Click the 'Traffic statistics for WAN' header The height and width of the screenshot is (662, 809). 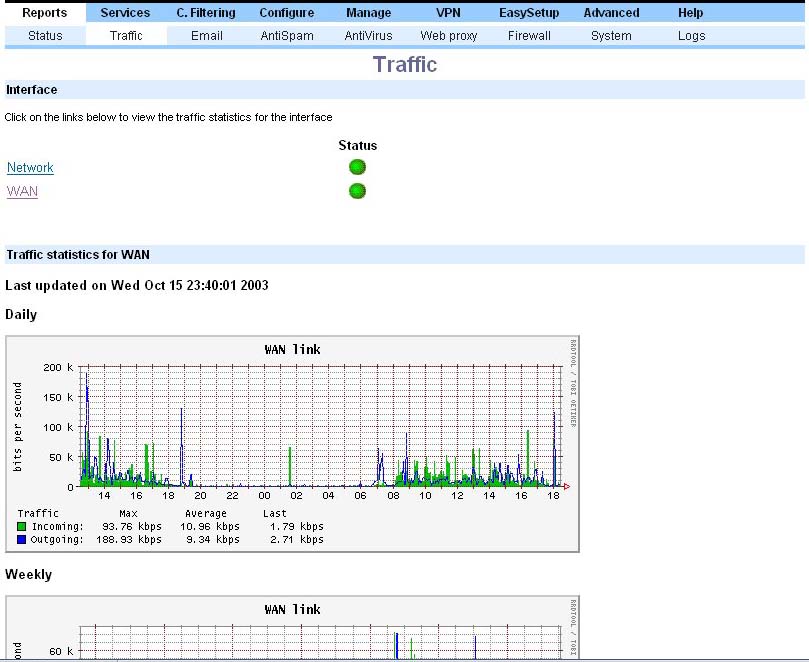(404, 255)
